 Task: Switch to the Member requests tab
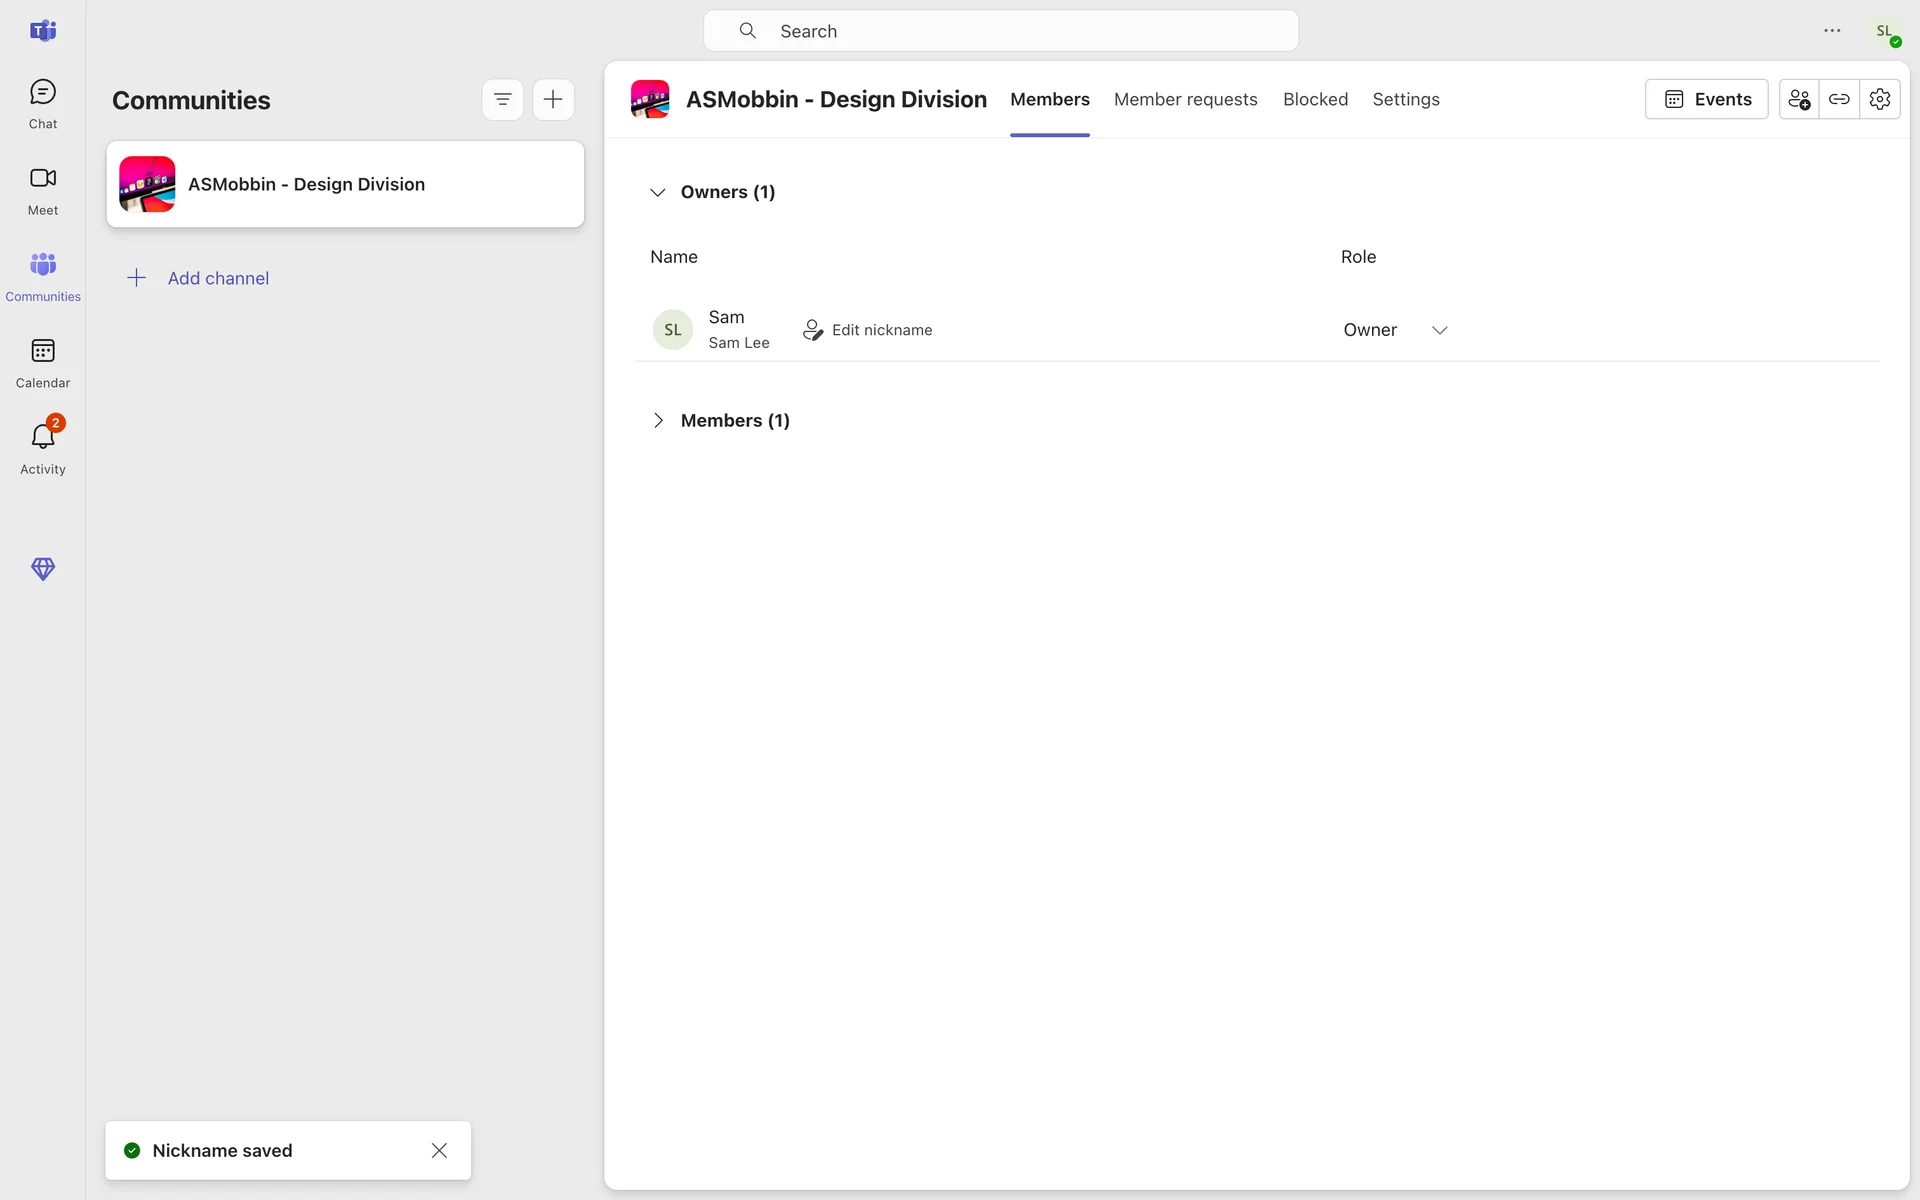click(1185, 99)
